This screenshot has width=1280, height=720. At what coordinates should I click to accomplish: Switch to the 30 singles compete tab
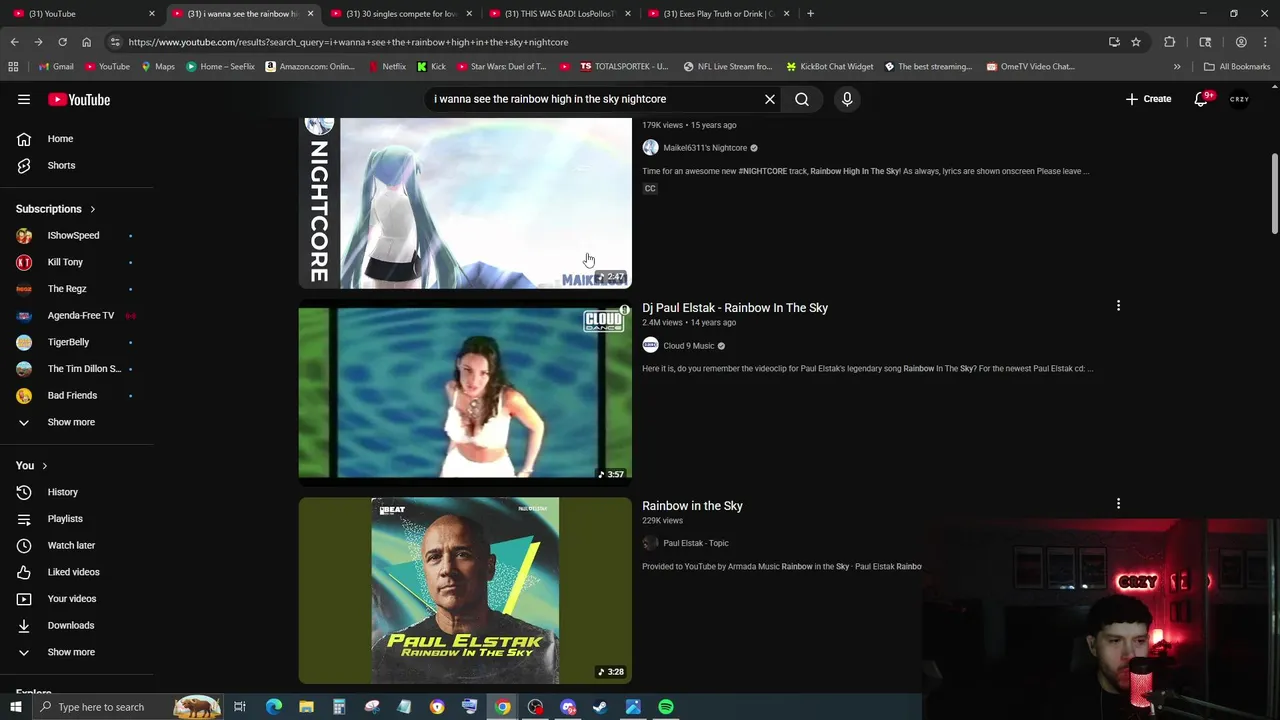click(401, 14)
